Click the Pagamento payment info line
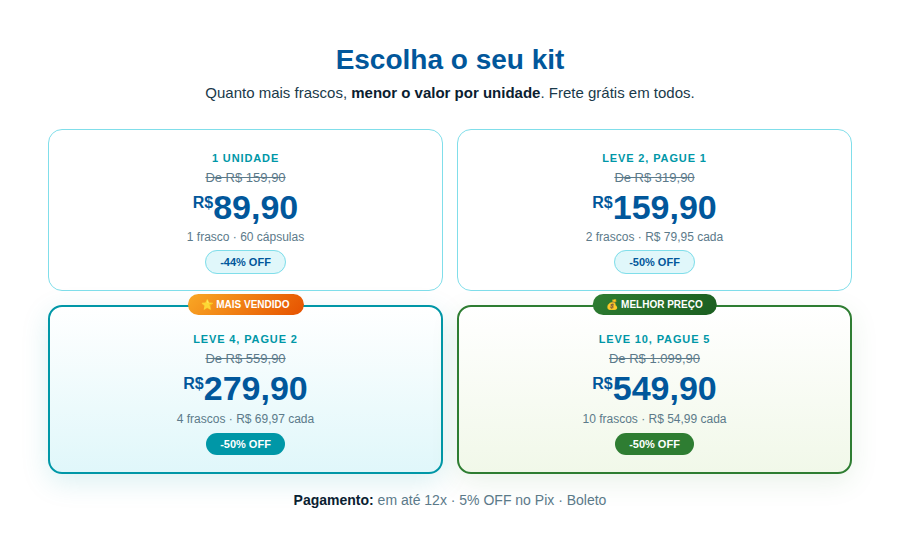This screenshot has width=900, height=552. tap(450, 500)
